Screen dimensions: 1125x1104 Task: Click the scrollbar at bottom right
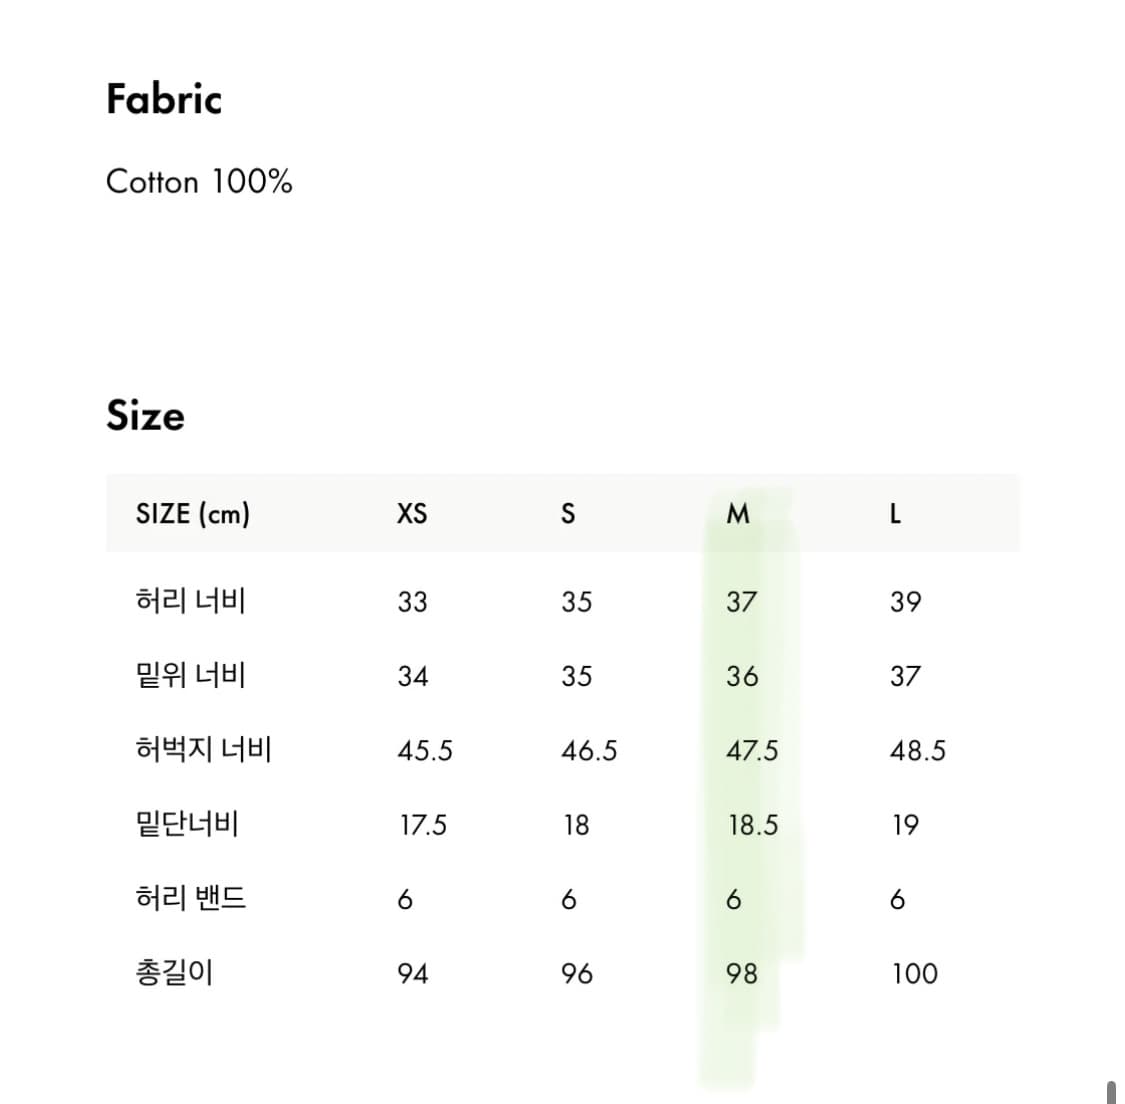pyautogui.click(x=1111, y=1091)
